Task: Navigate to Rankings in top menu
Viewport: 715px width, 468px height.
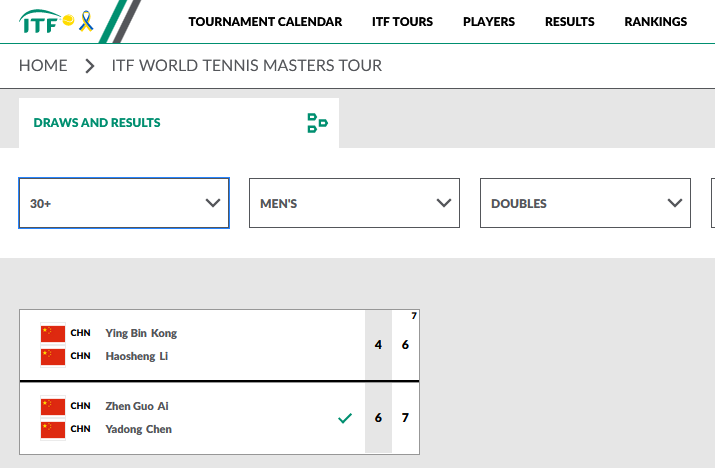Action: [x=655, y=22]
